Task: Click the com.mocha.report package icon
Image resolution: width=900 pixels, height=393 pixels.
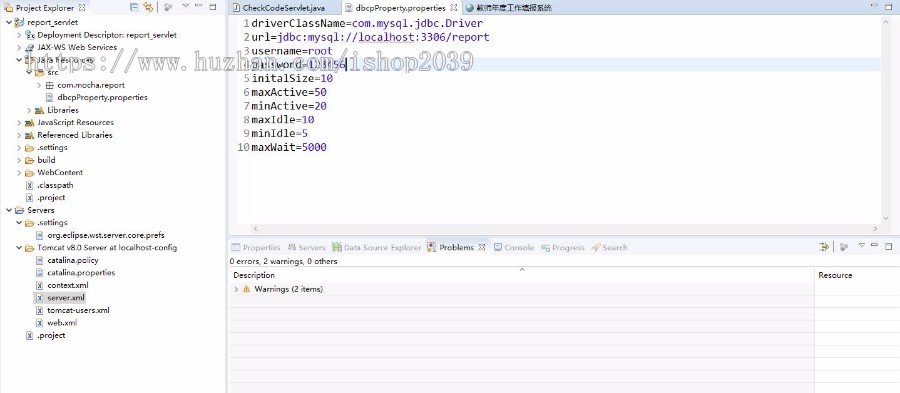Action: tap(49, 85)
